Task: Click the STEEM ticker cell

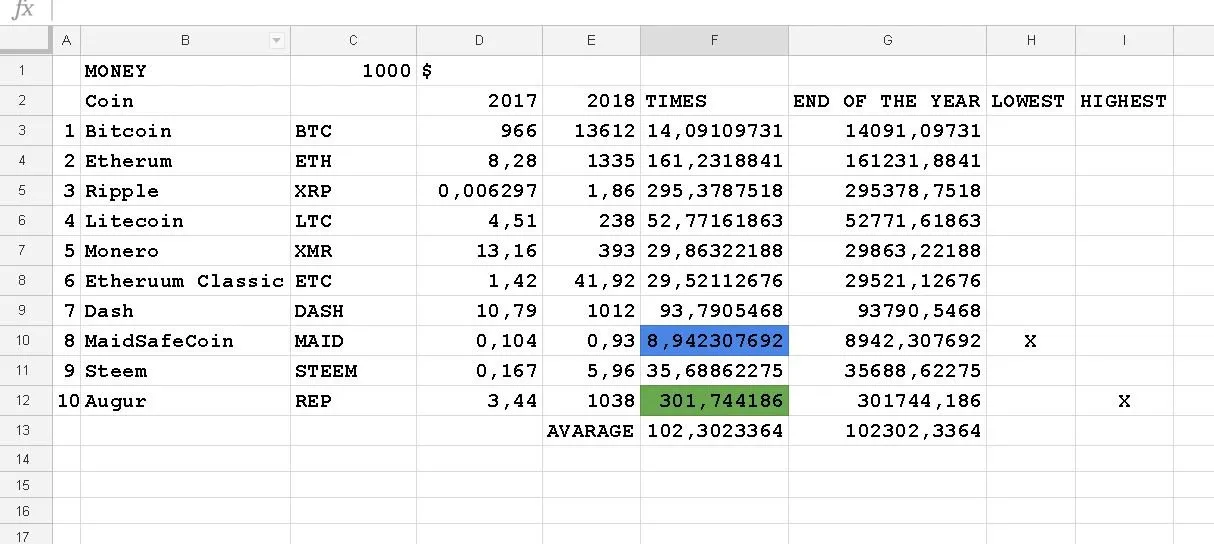Action: [353, 371]
